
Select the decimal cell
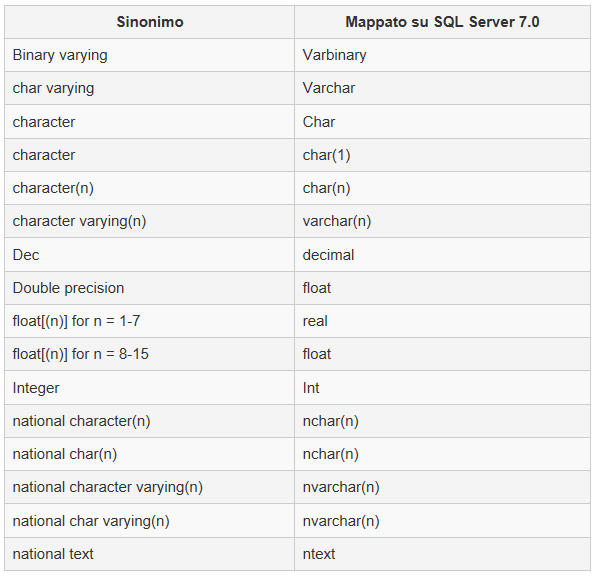tap(442, 255)
